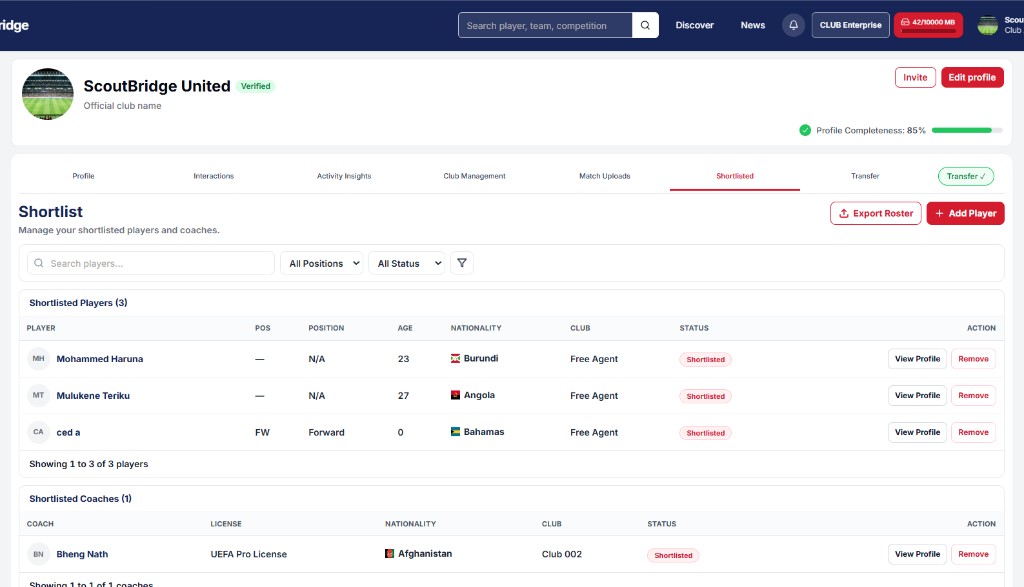Click the profile completeness progress bar
This screenshot has width=1024, height=587.
[967, 130]
